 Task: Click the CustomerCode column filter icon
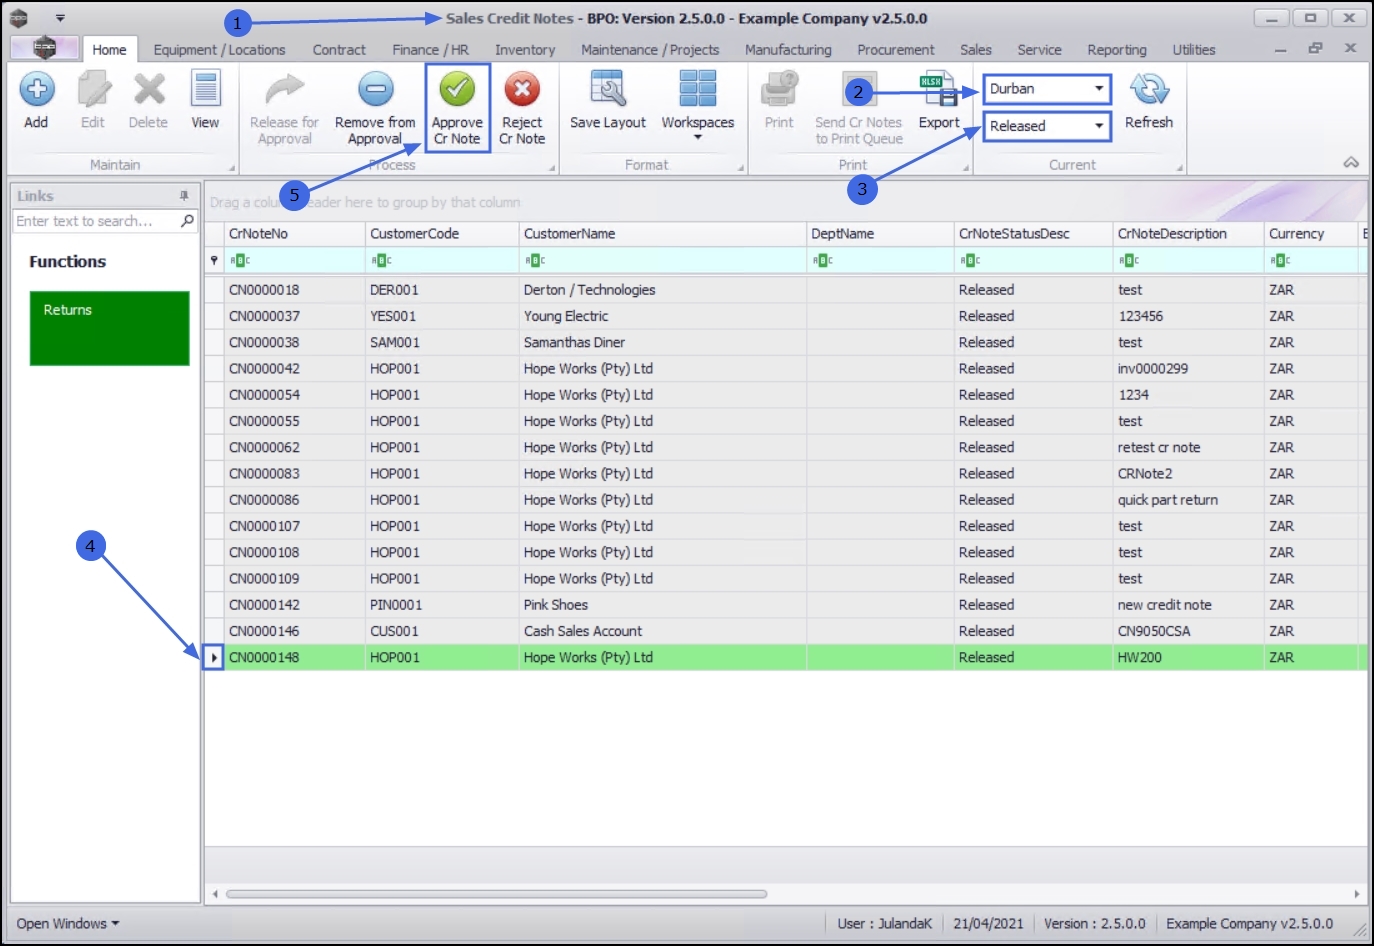tap(381, 261)
